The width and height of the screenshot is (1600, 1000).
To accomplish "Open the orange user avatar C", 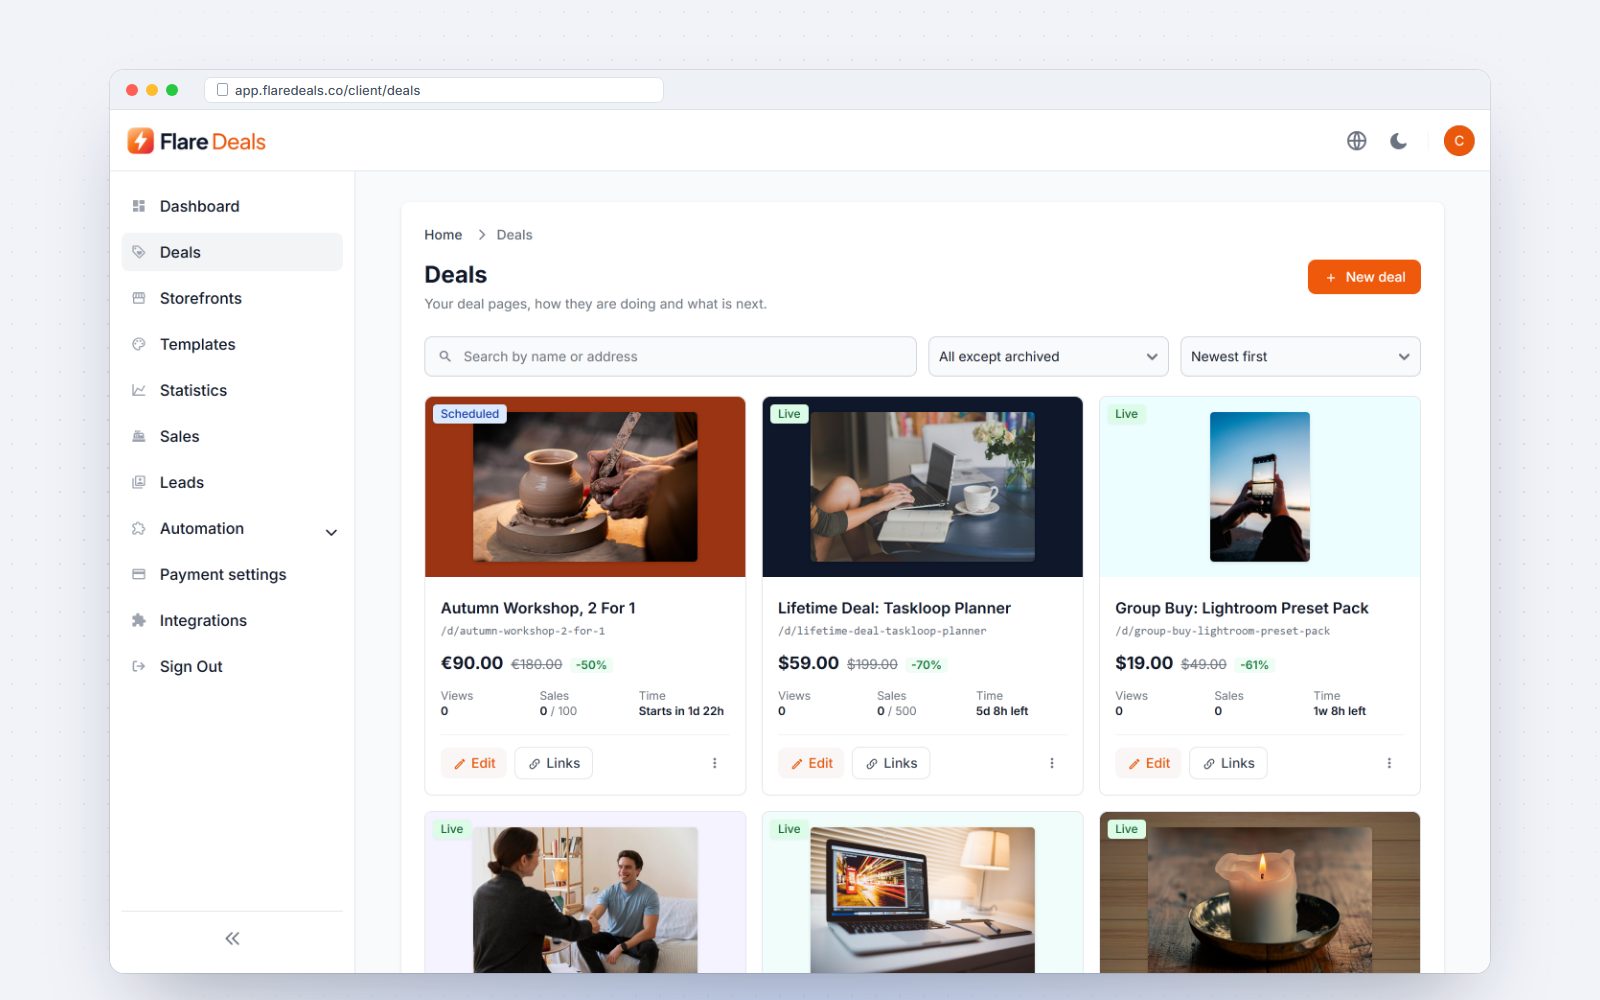I will click(1459, 141).
